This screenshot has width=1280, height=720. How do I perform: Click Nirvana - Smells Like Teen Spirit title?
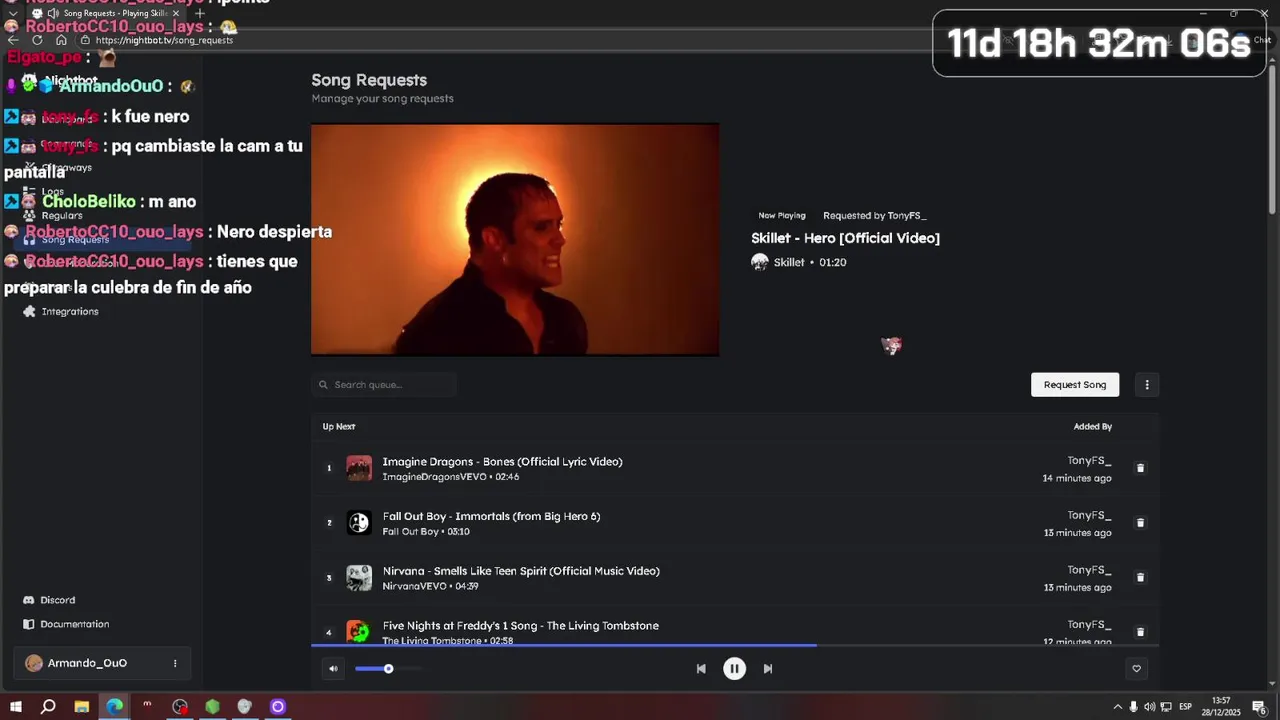coord(521,571)
